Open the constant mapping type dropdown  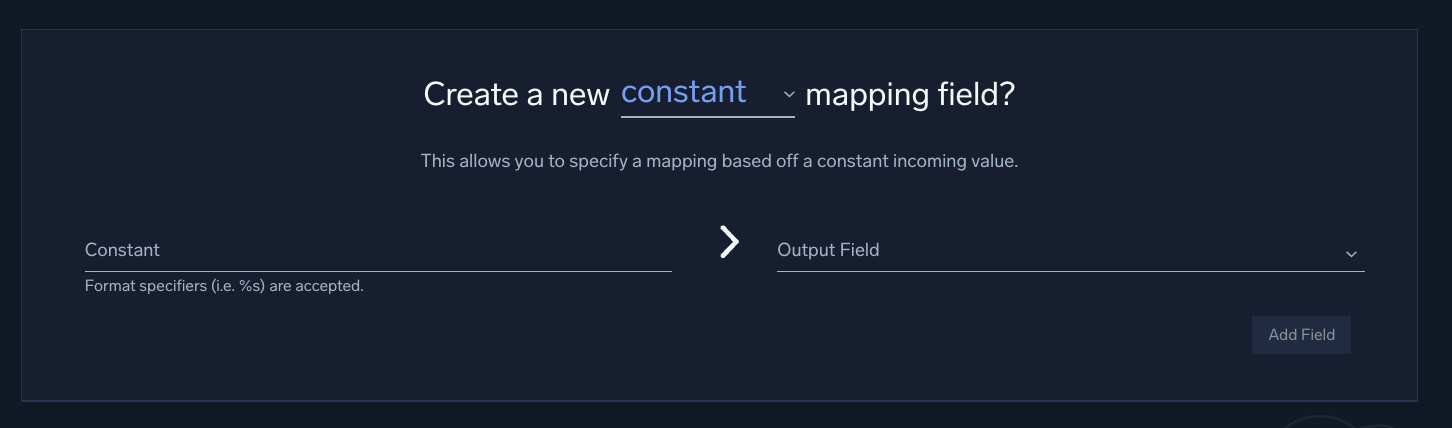pyautogui.click(x=707, y=94)
